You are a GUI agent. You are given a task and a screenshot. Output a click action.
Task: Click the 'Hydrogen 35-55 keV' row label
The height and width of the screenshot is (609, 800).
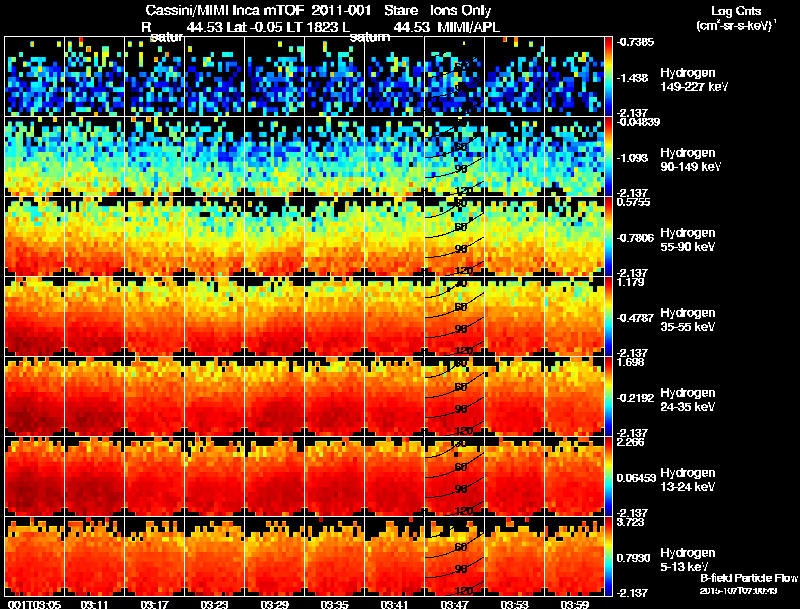687,320
